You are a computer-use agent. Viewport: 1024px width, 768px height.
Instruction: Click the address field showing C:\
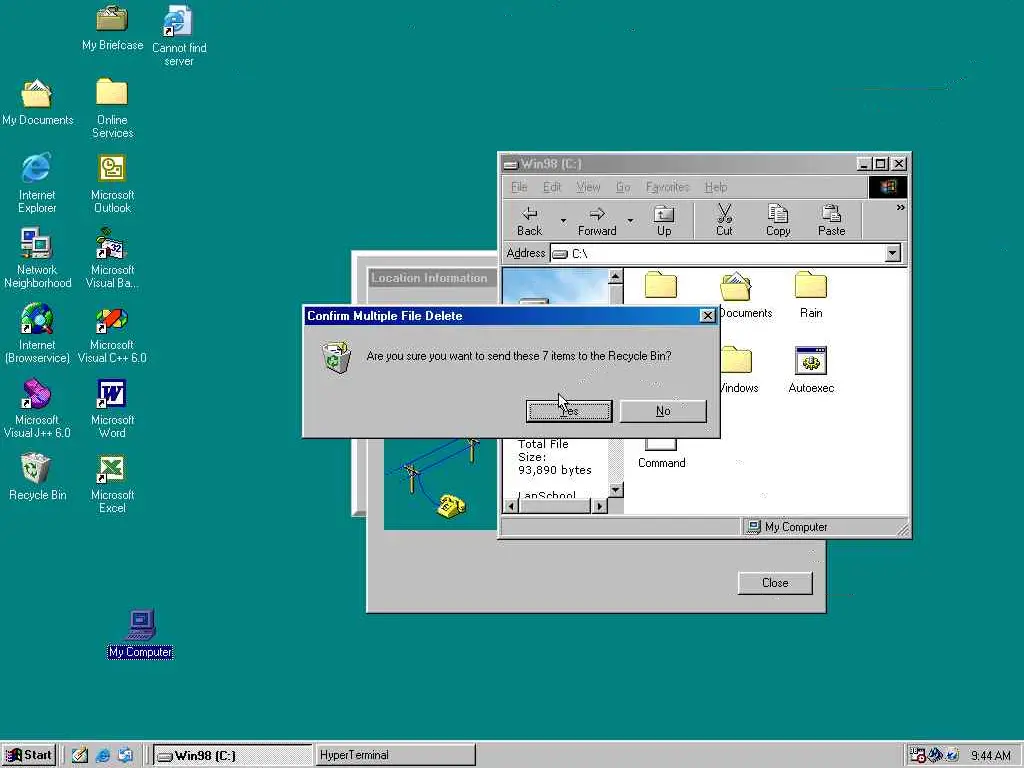coord(718,253)
